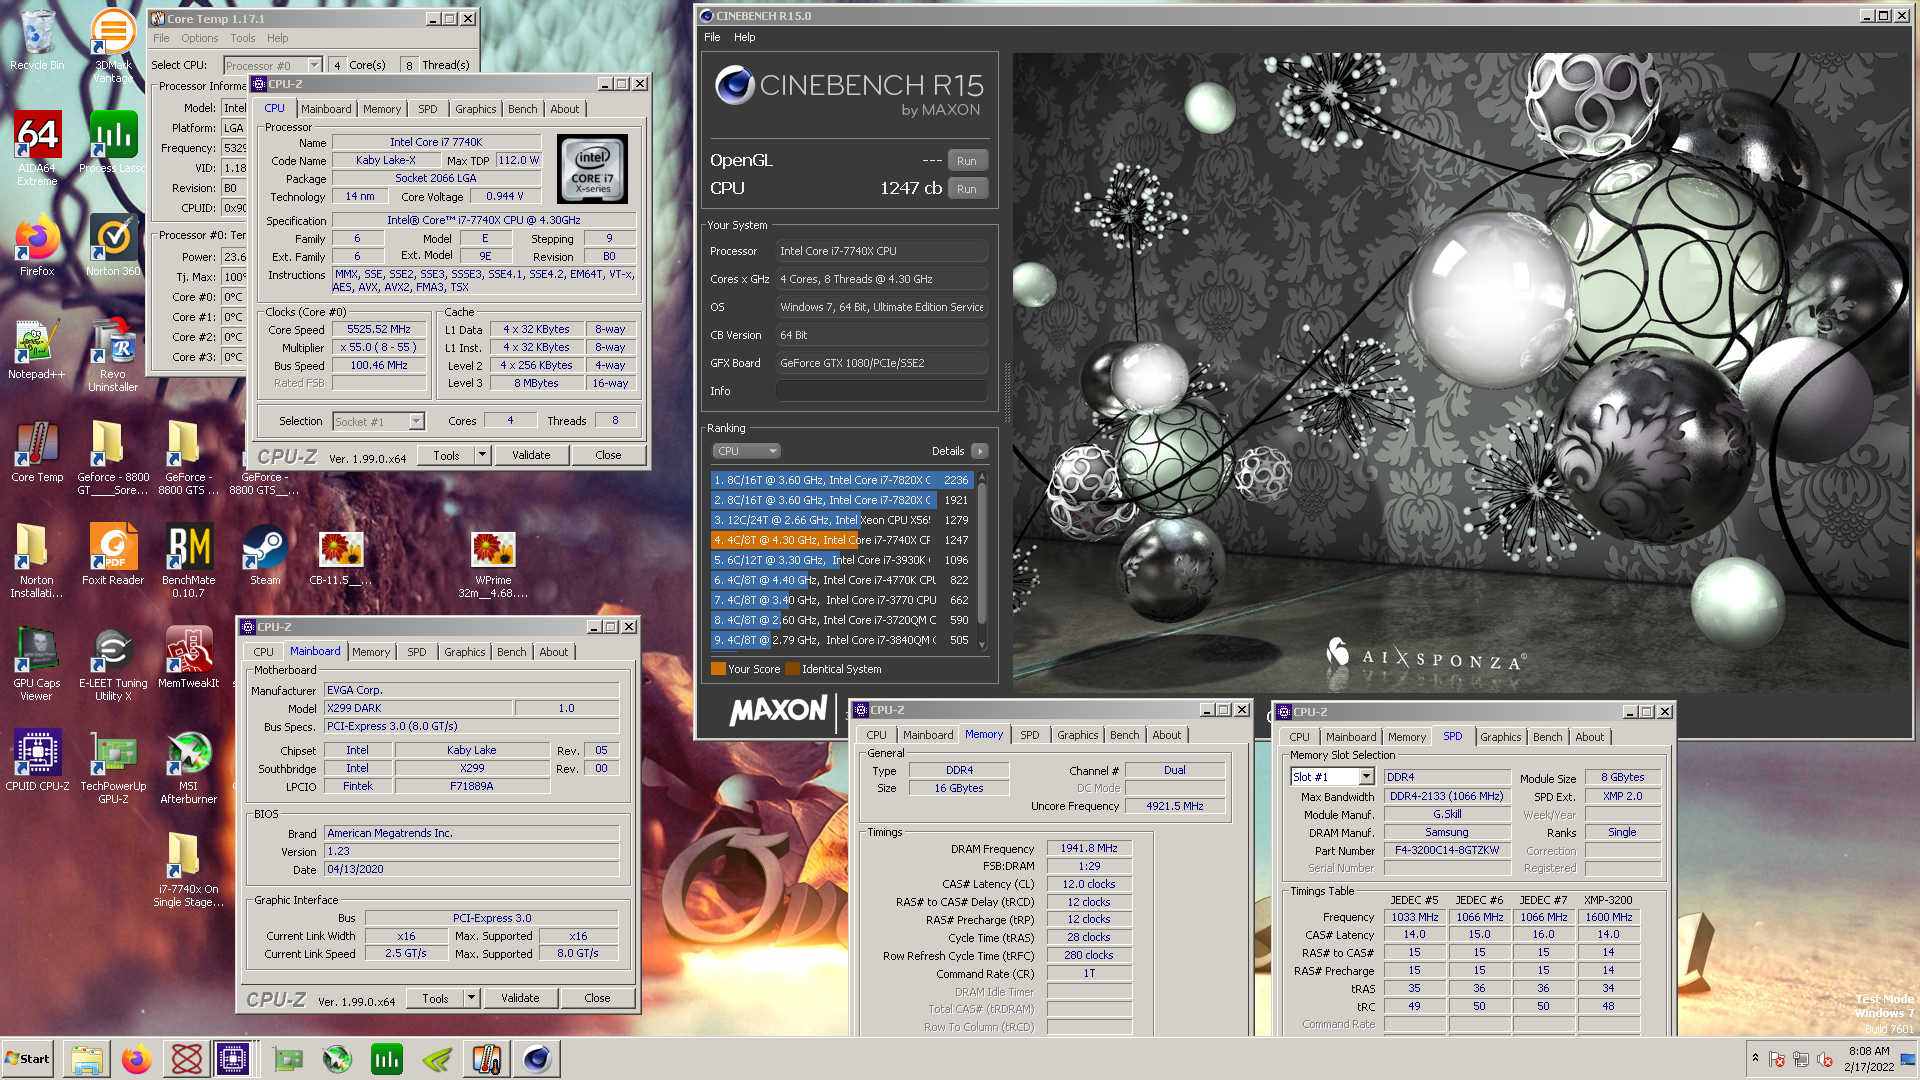Launch 3DMark Vantage from the desktop

pyautogui.click(x=113, y=45)
